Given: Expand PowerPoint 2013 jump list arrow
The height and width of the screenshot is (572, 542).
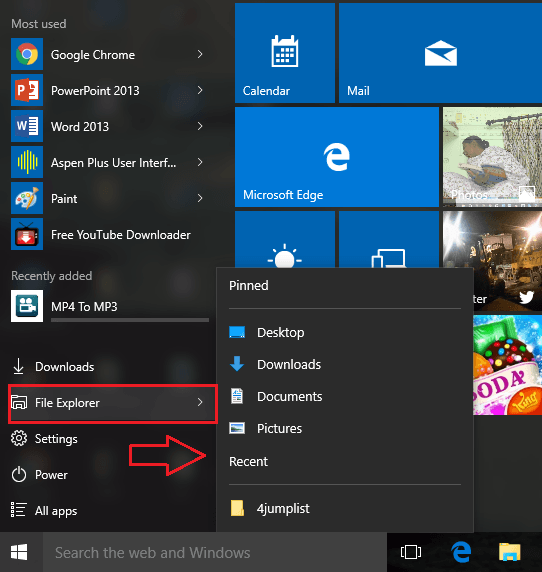Looking at the screenshot, I should (200, 90).
